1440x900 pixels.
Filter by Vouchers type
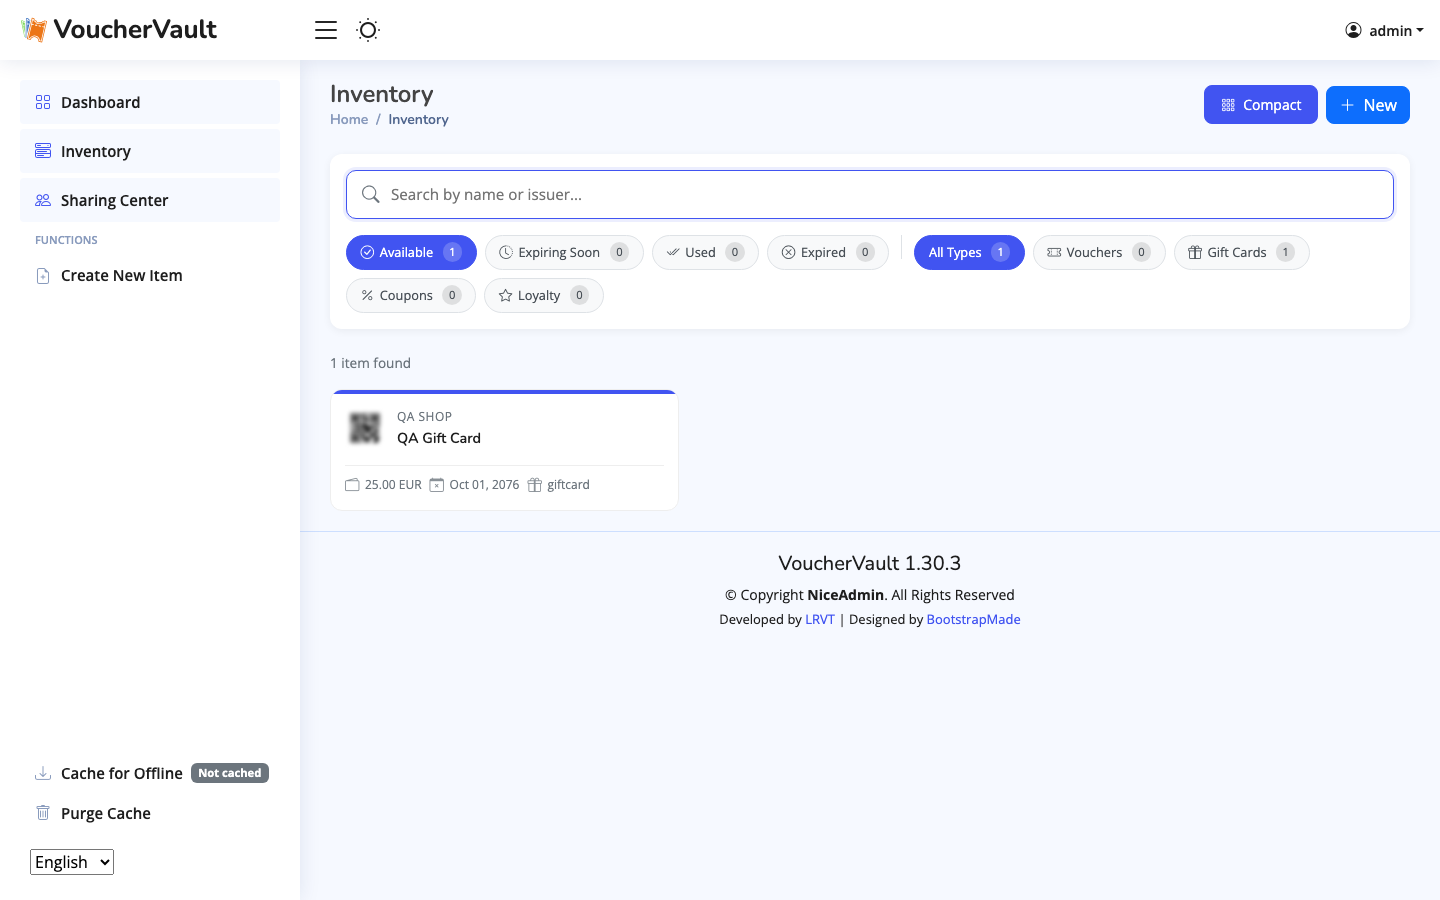coord(1099,253)
